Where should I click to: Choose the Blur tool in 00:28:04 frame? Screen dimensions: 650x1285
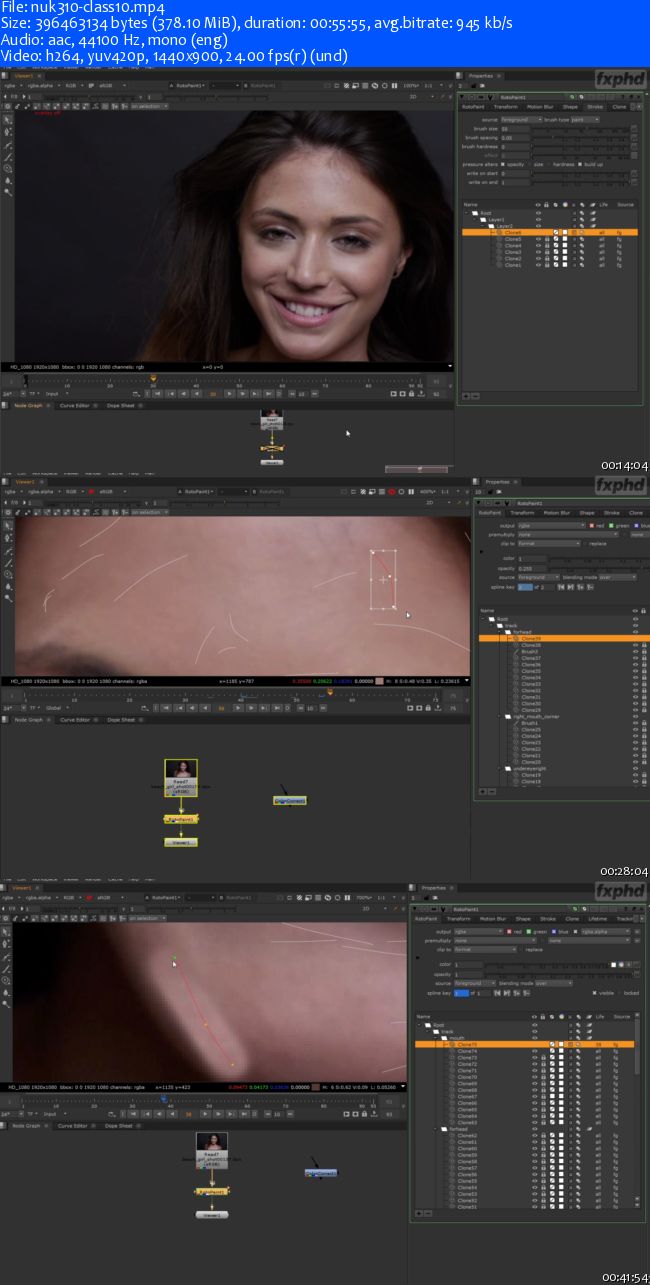coord(7,587)
